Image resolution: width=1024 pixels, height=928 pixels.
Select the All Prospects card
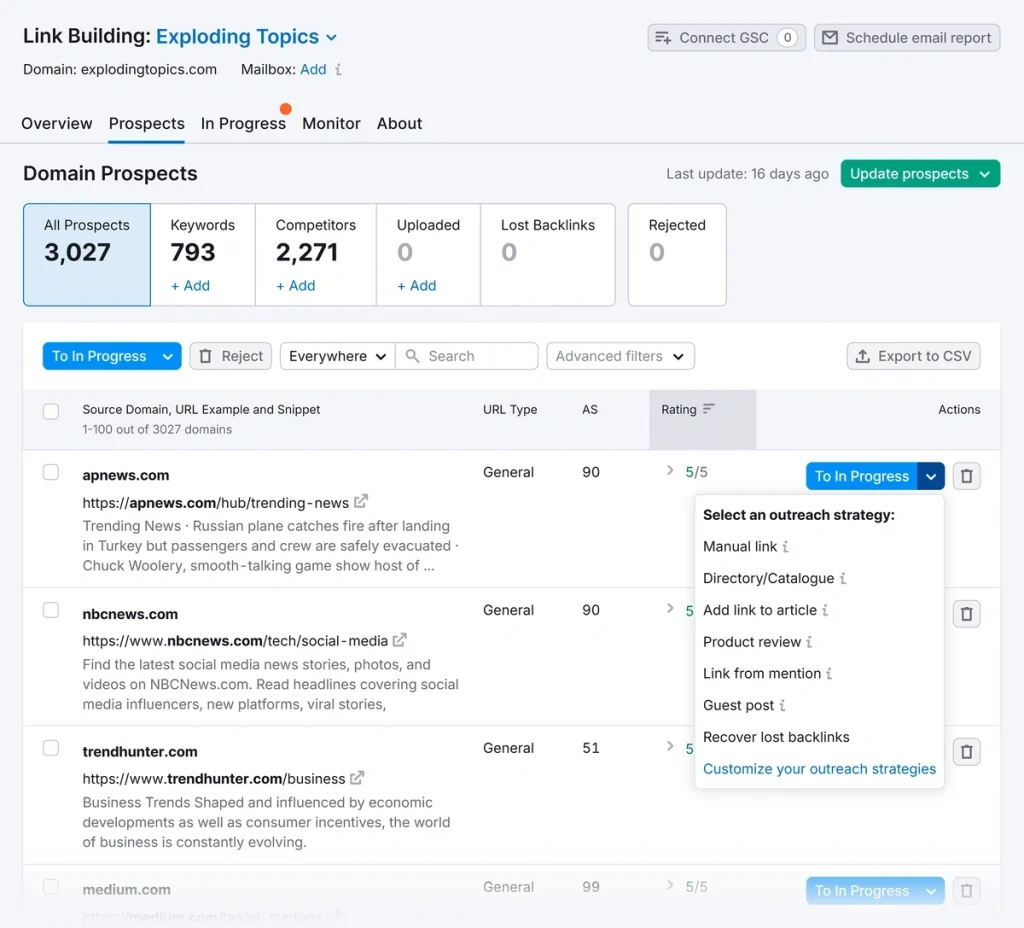point(87,255)
